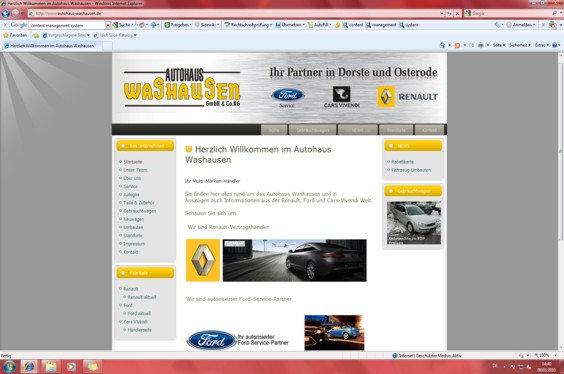The width and height of the screenshot is (564, 374).
Task: Click the Übersetzen translate button
Action: click(290, 25)
